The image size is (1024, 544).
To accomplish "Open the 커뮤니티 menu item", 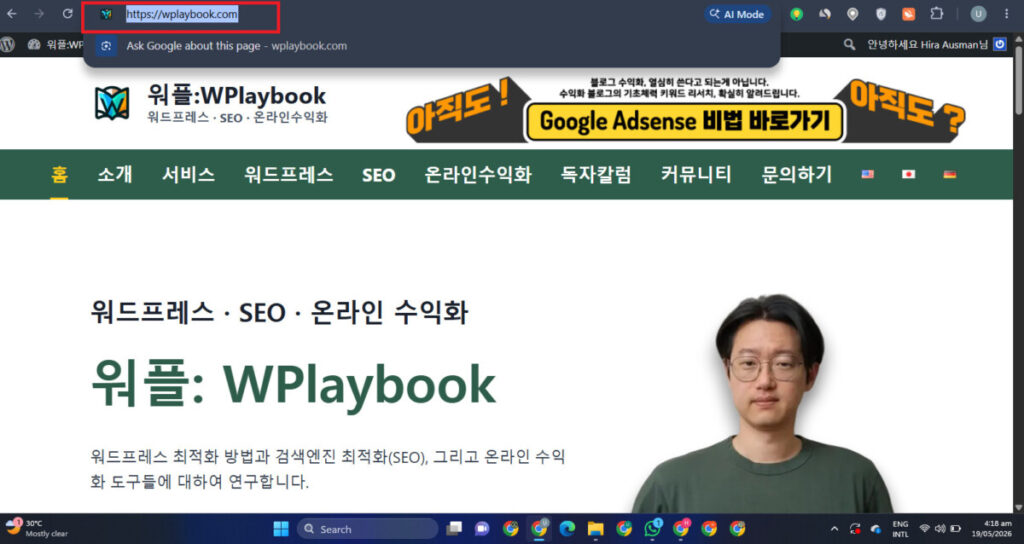I will coord(696,174).
